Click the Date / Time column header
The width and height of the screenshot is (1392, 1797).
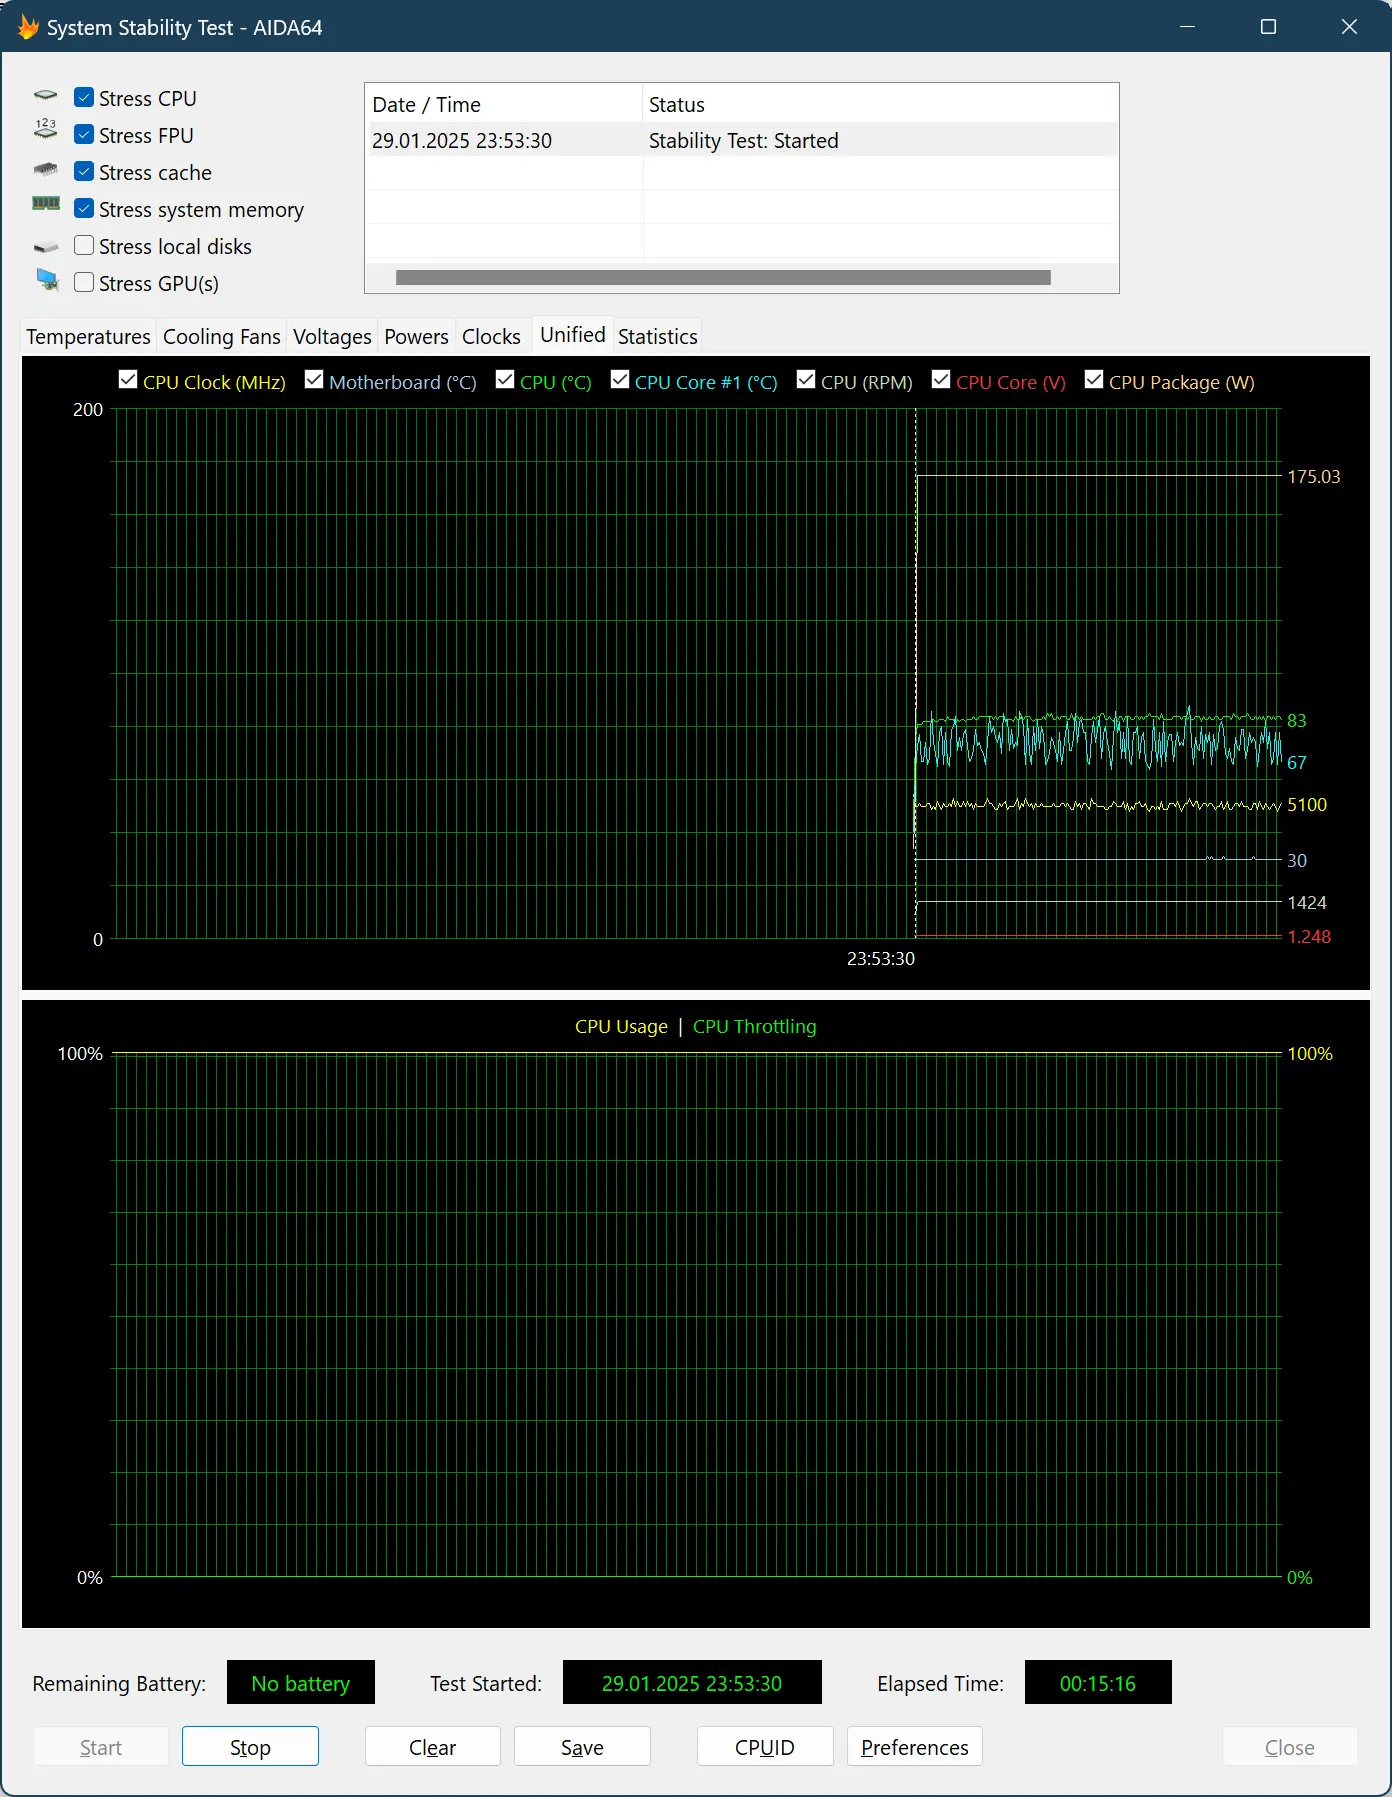[x=503, y=105]
